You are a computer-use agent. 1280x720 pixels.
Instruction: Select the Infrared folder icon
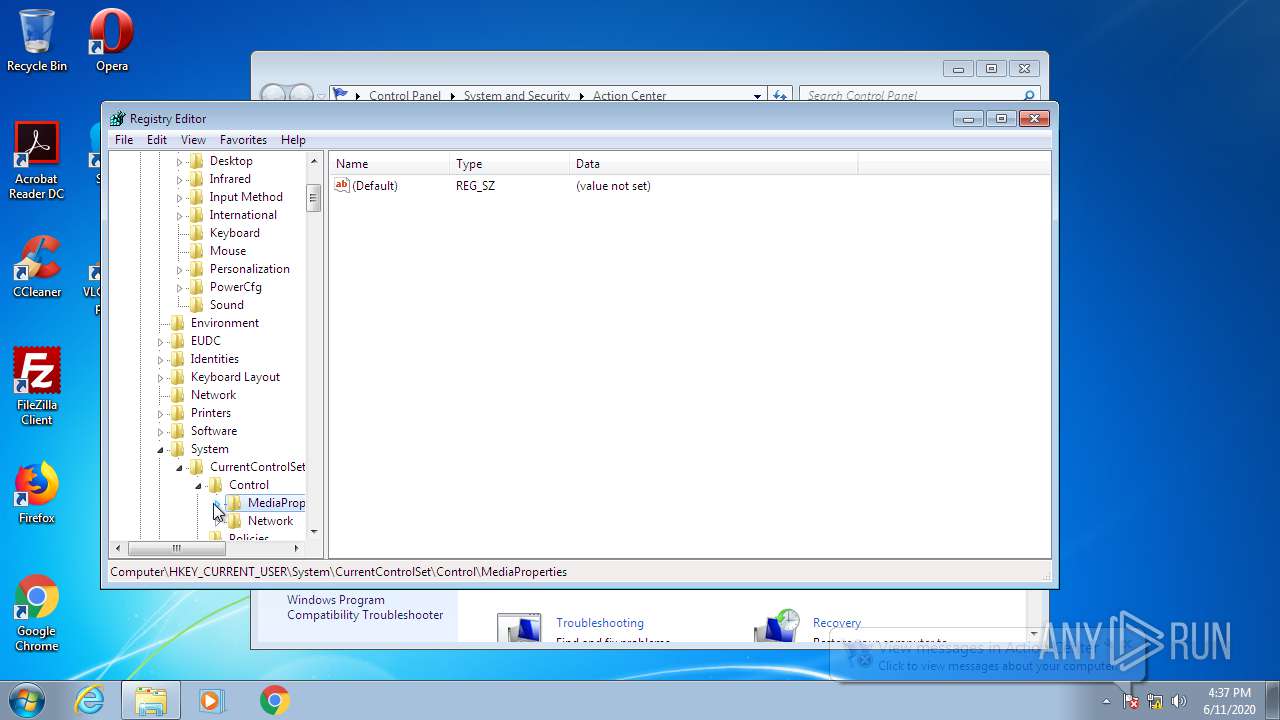pos(196,179)
